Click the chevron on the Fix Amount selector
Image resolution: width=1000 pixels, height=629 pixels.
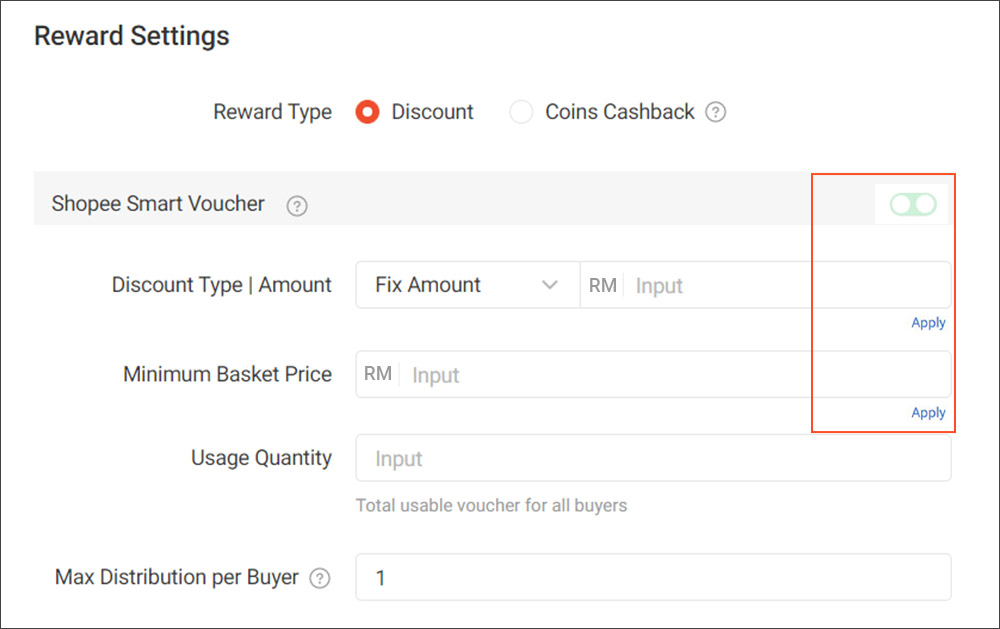(550, 285)
